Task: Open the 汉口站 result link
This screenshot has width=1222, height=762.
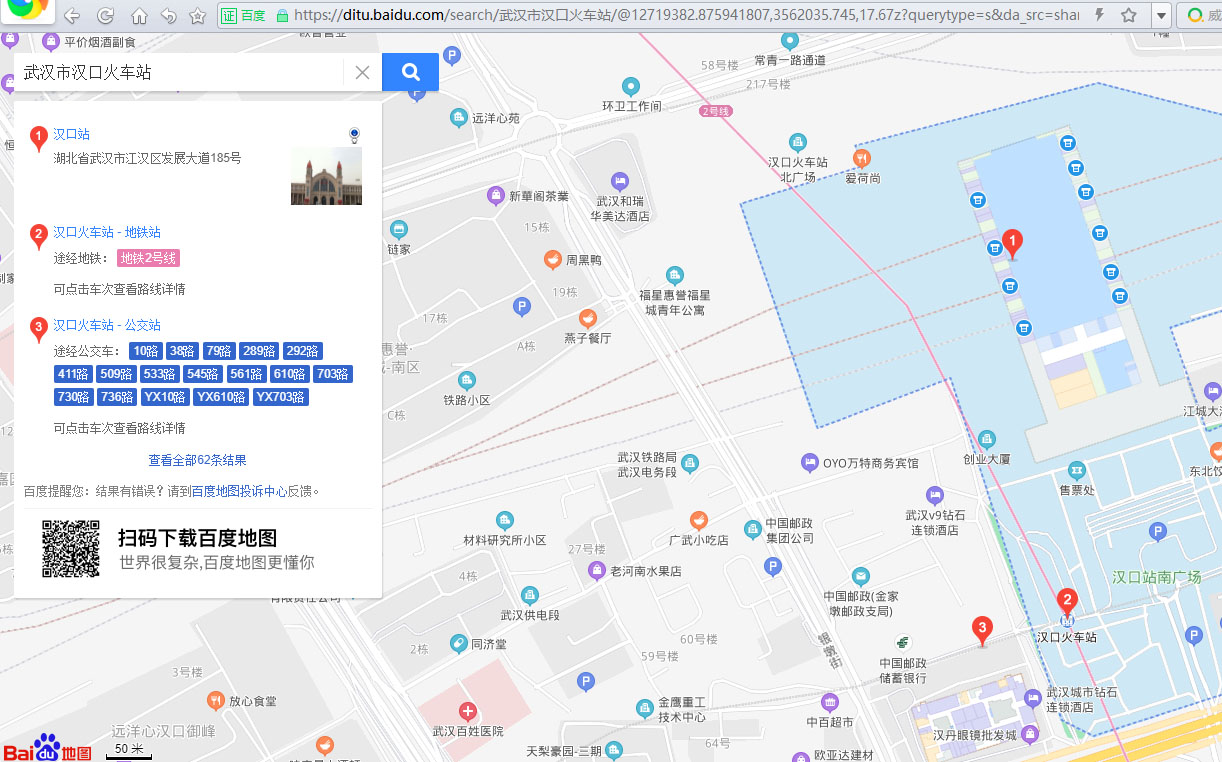Action: [71, 134]
